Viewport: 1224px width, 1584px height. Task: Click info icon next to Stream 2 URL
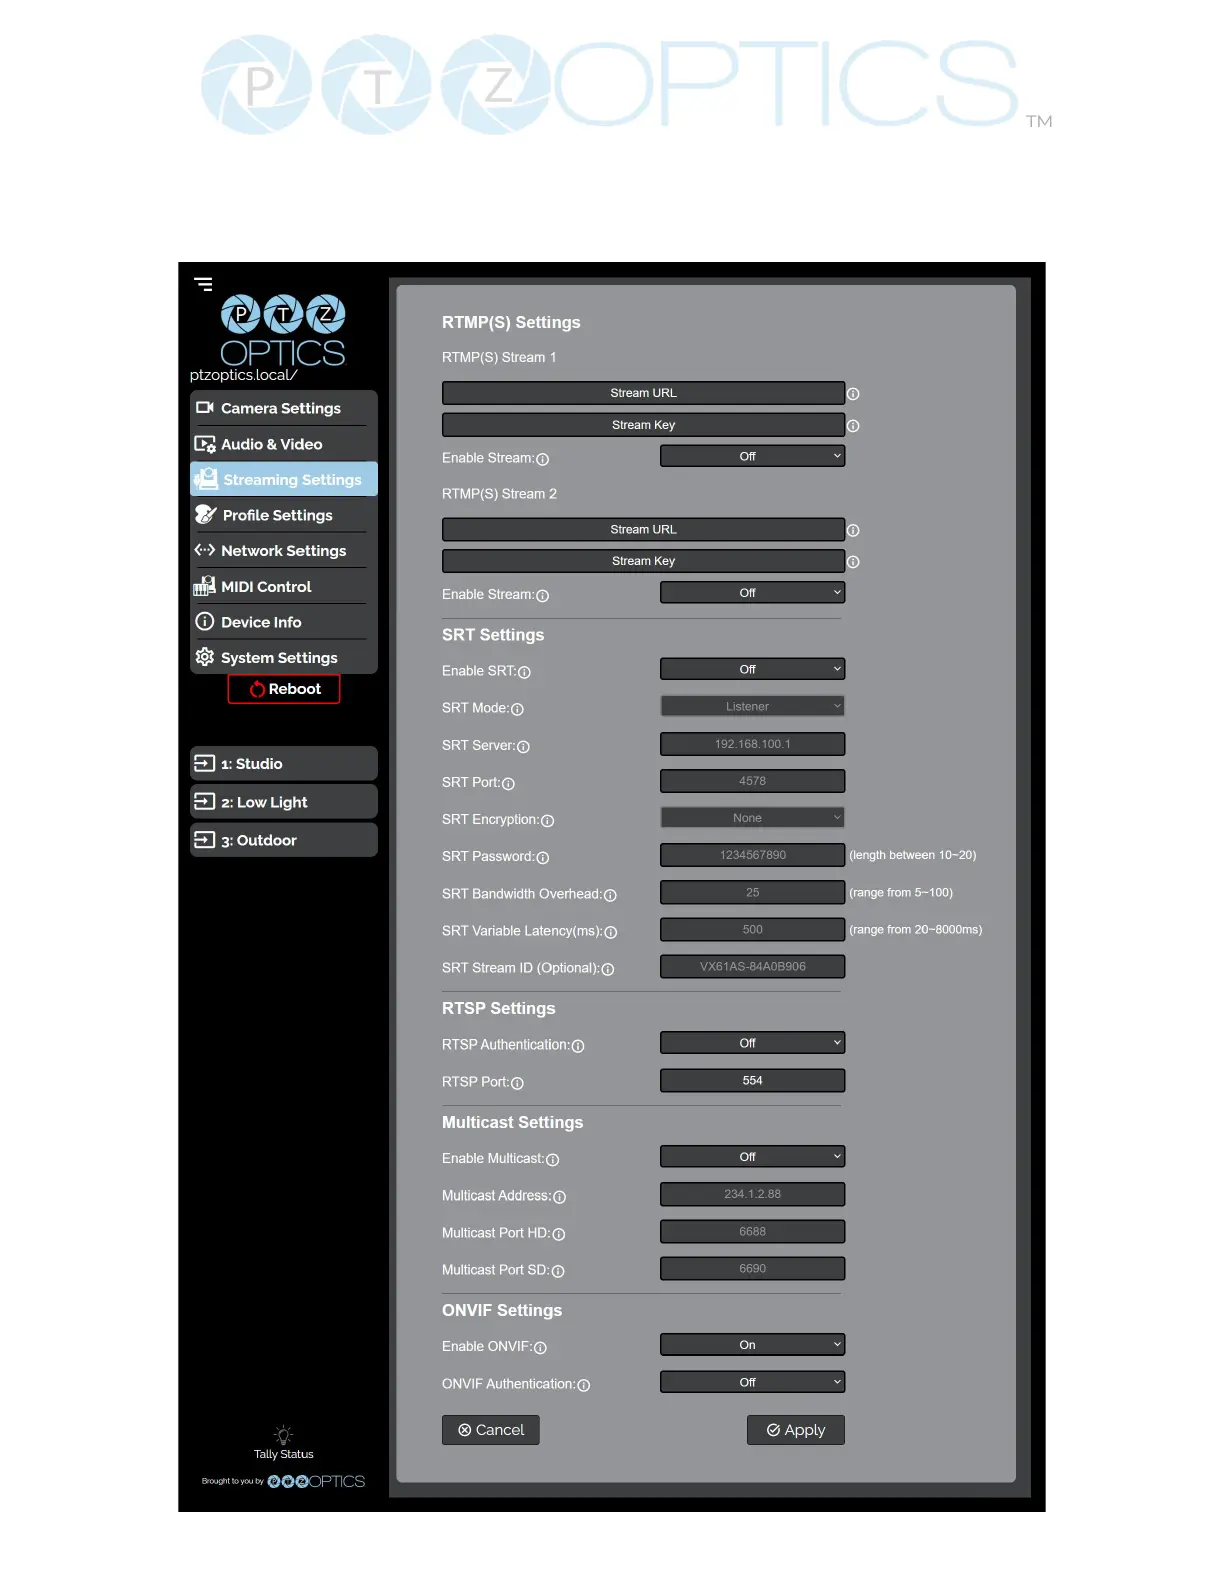pos(853,531)
